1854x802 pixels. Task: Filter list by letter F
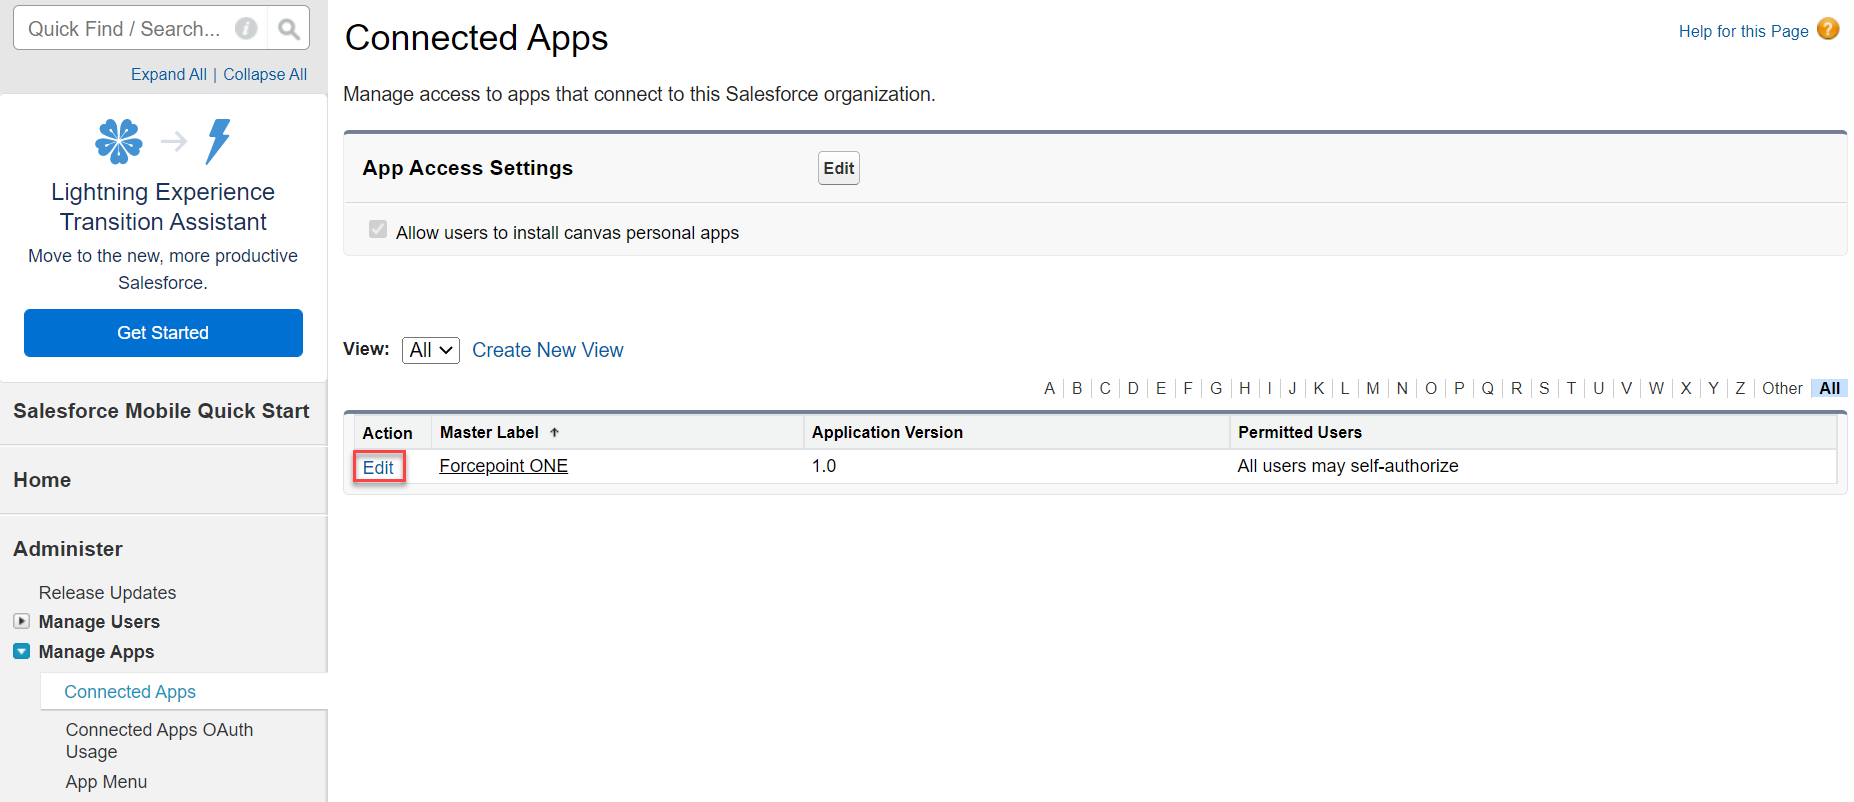1188,388
